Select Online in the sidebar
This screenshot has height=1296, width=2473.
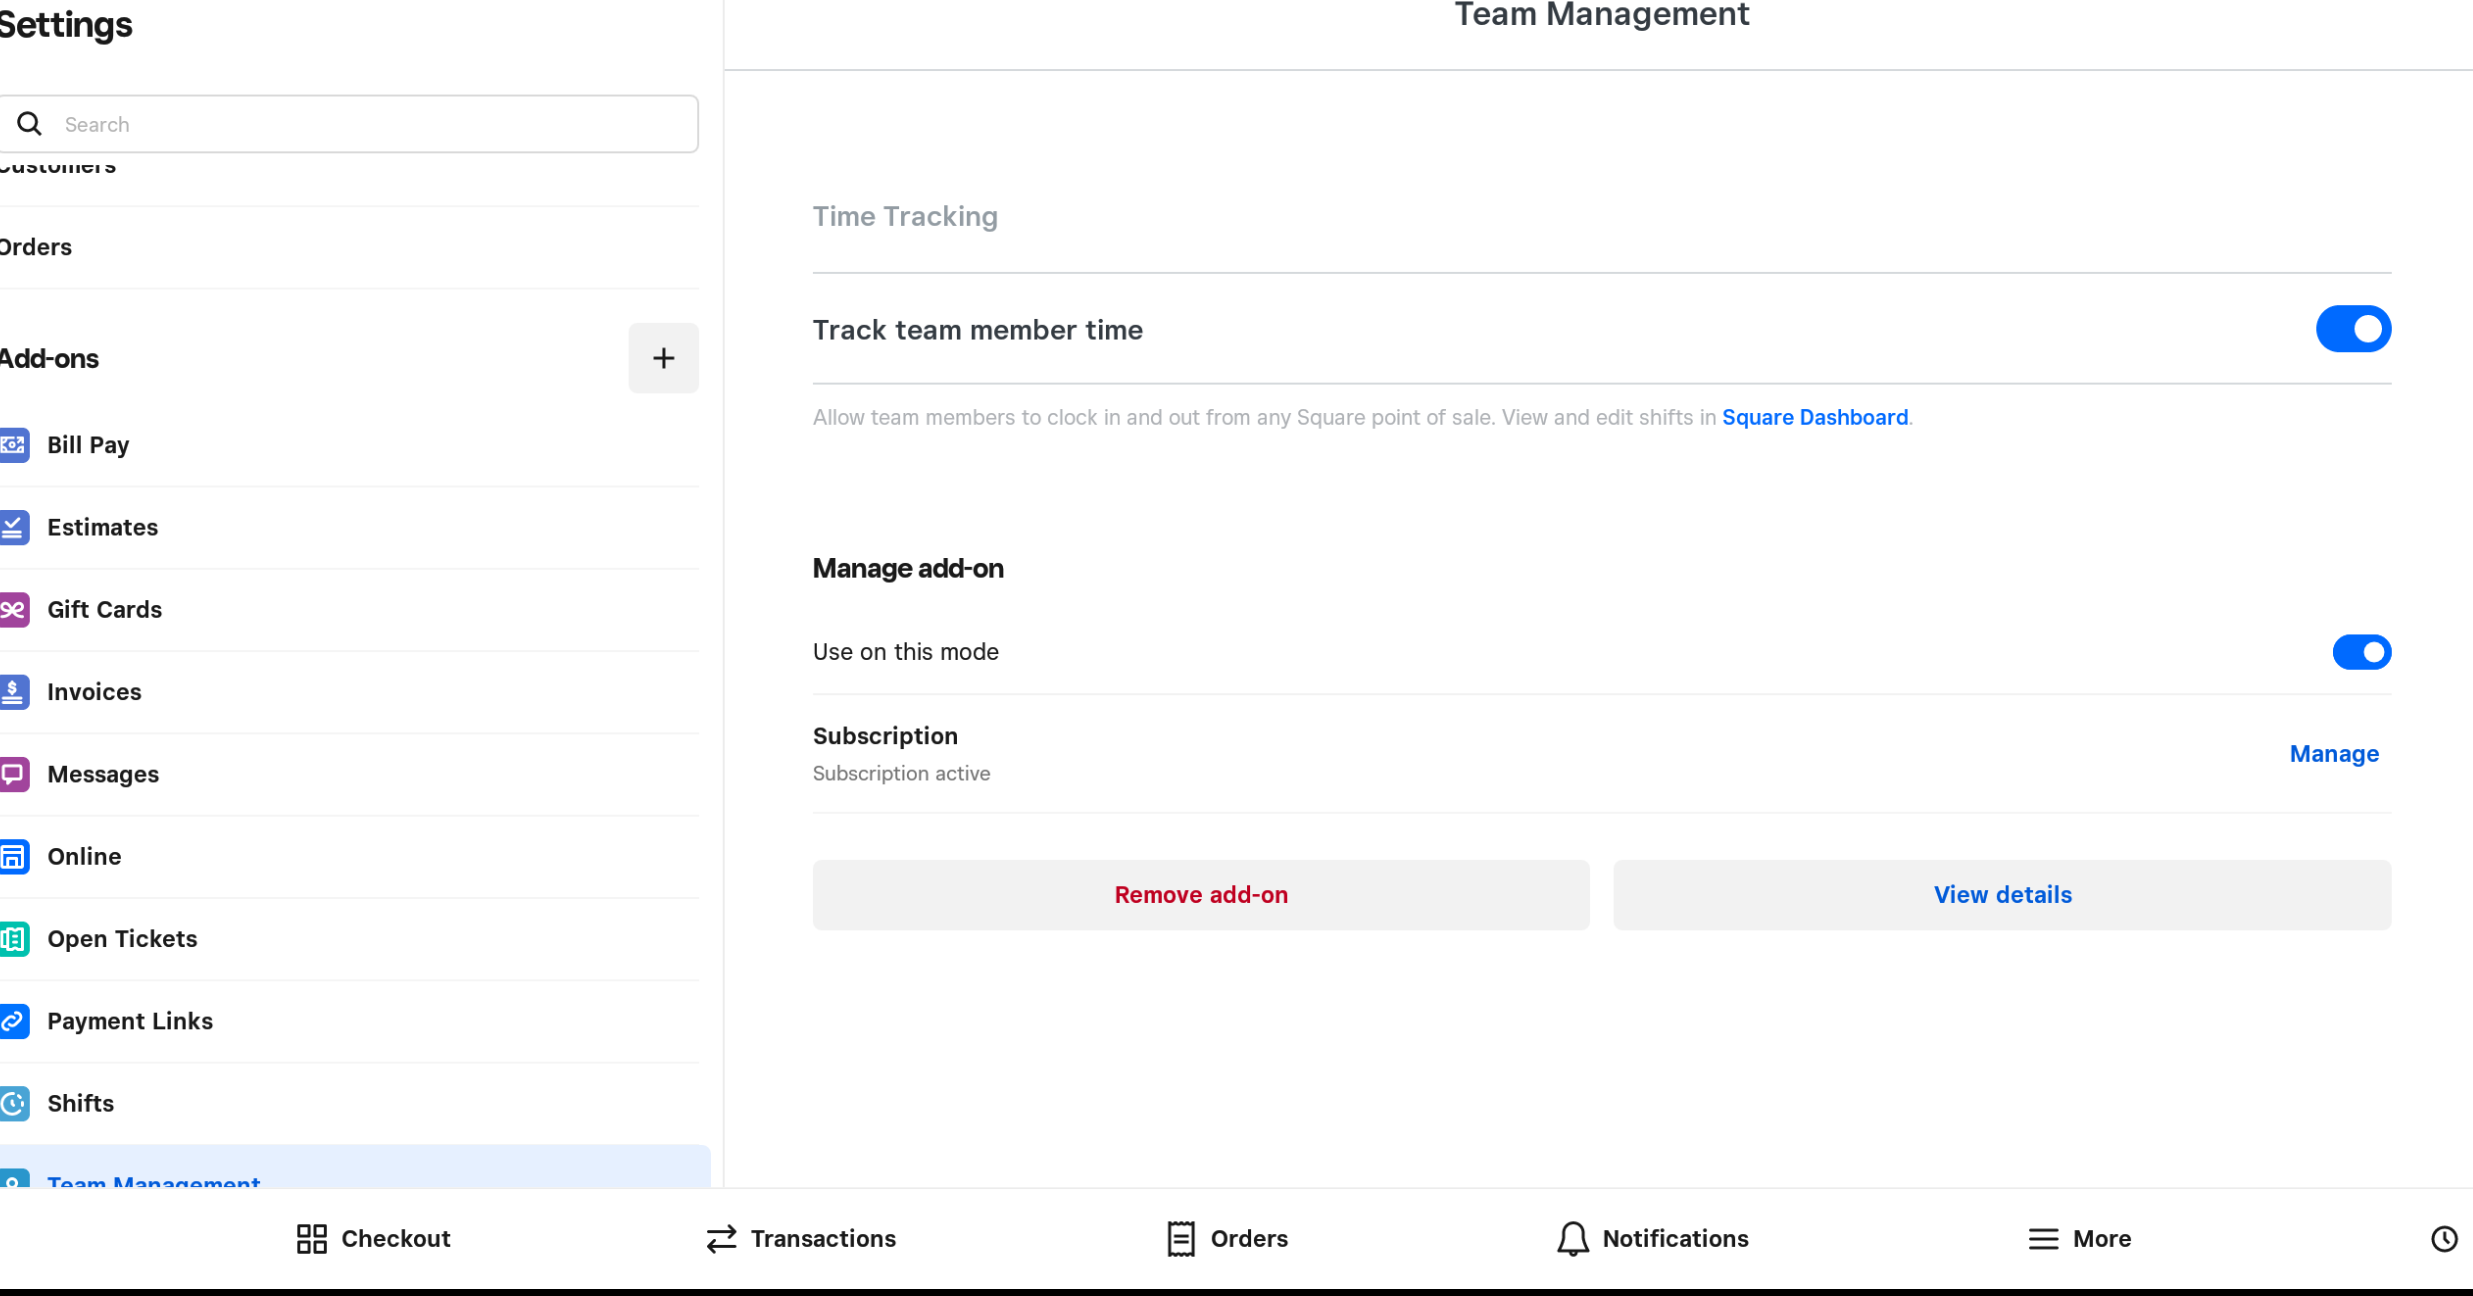pyautogui.click(x=349, y=857)
